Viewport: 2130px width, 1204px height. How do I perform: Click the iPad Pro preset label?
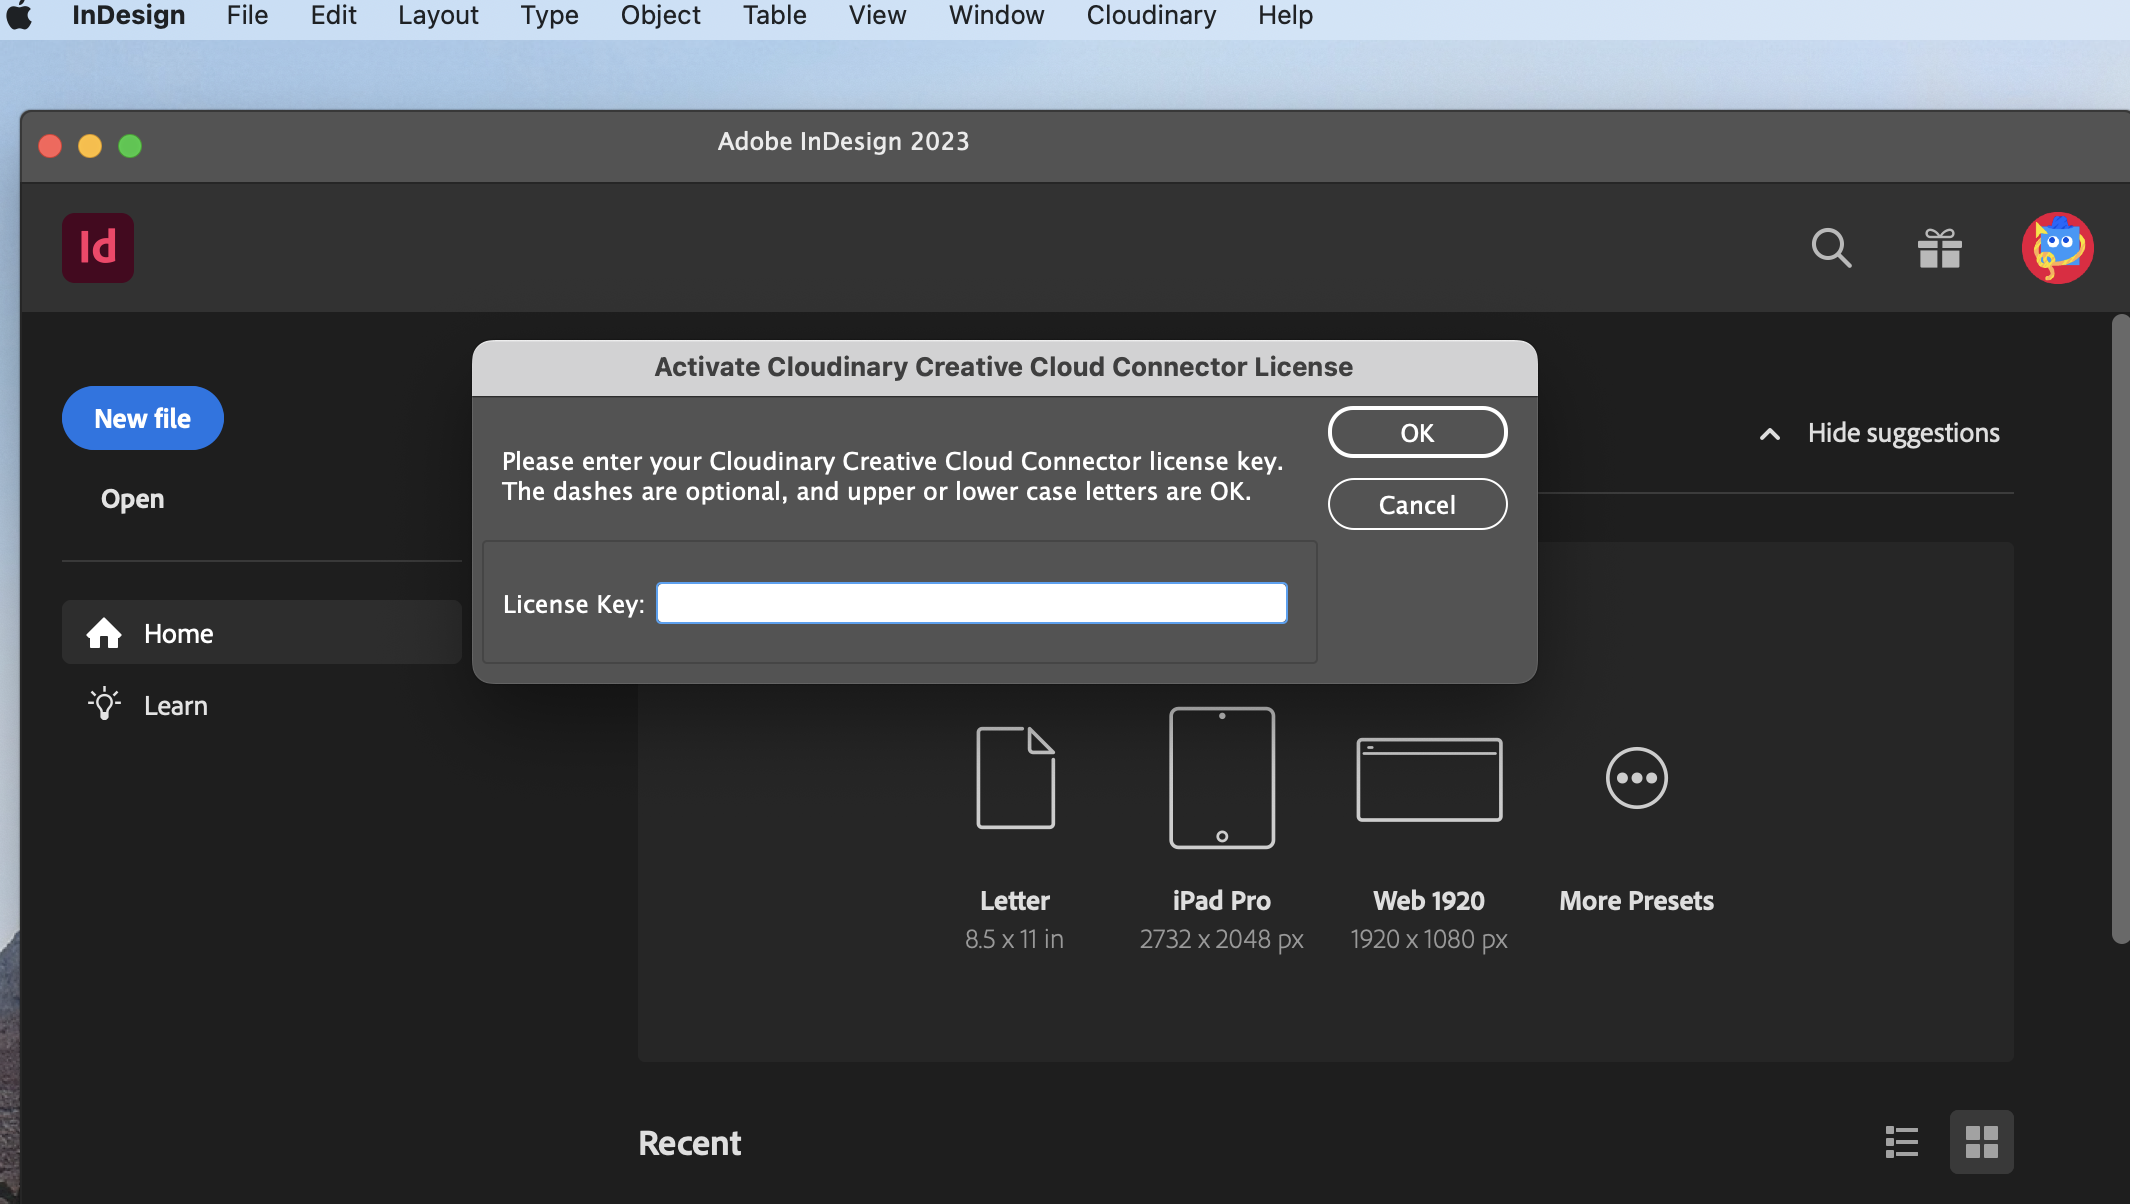click(1222, 901)
